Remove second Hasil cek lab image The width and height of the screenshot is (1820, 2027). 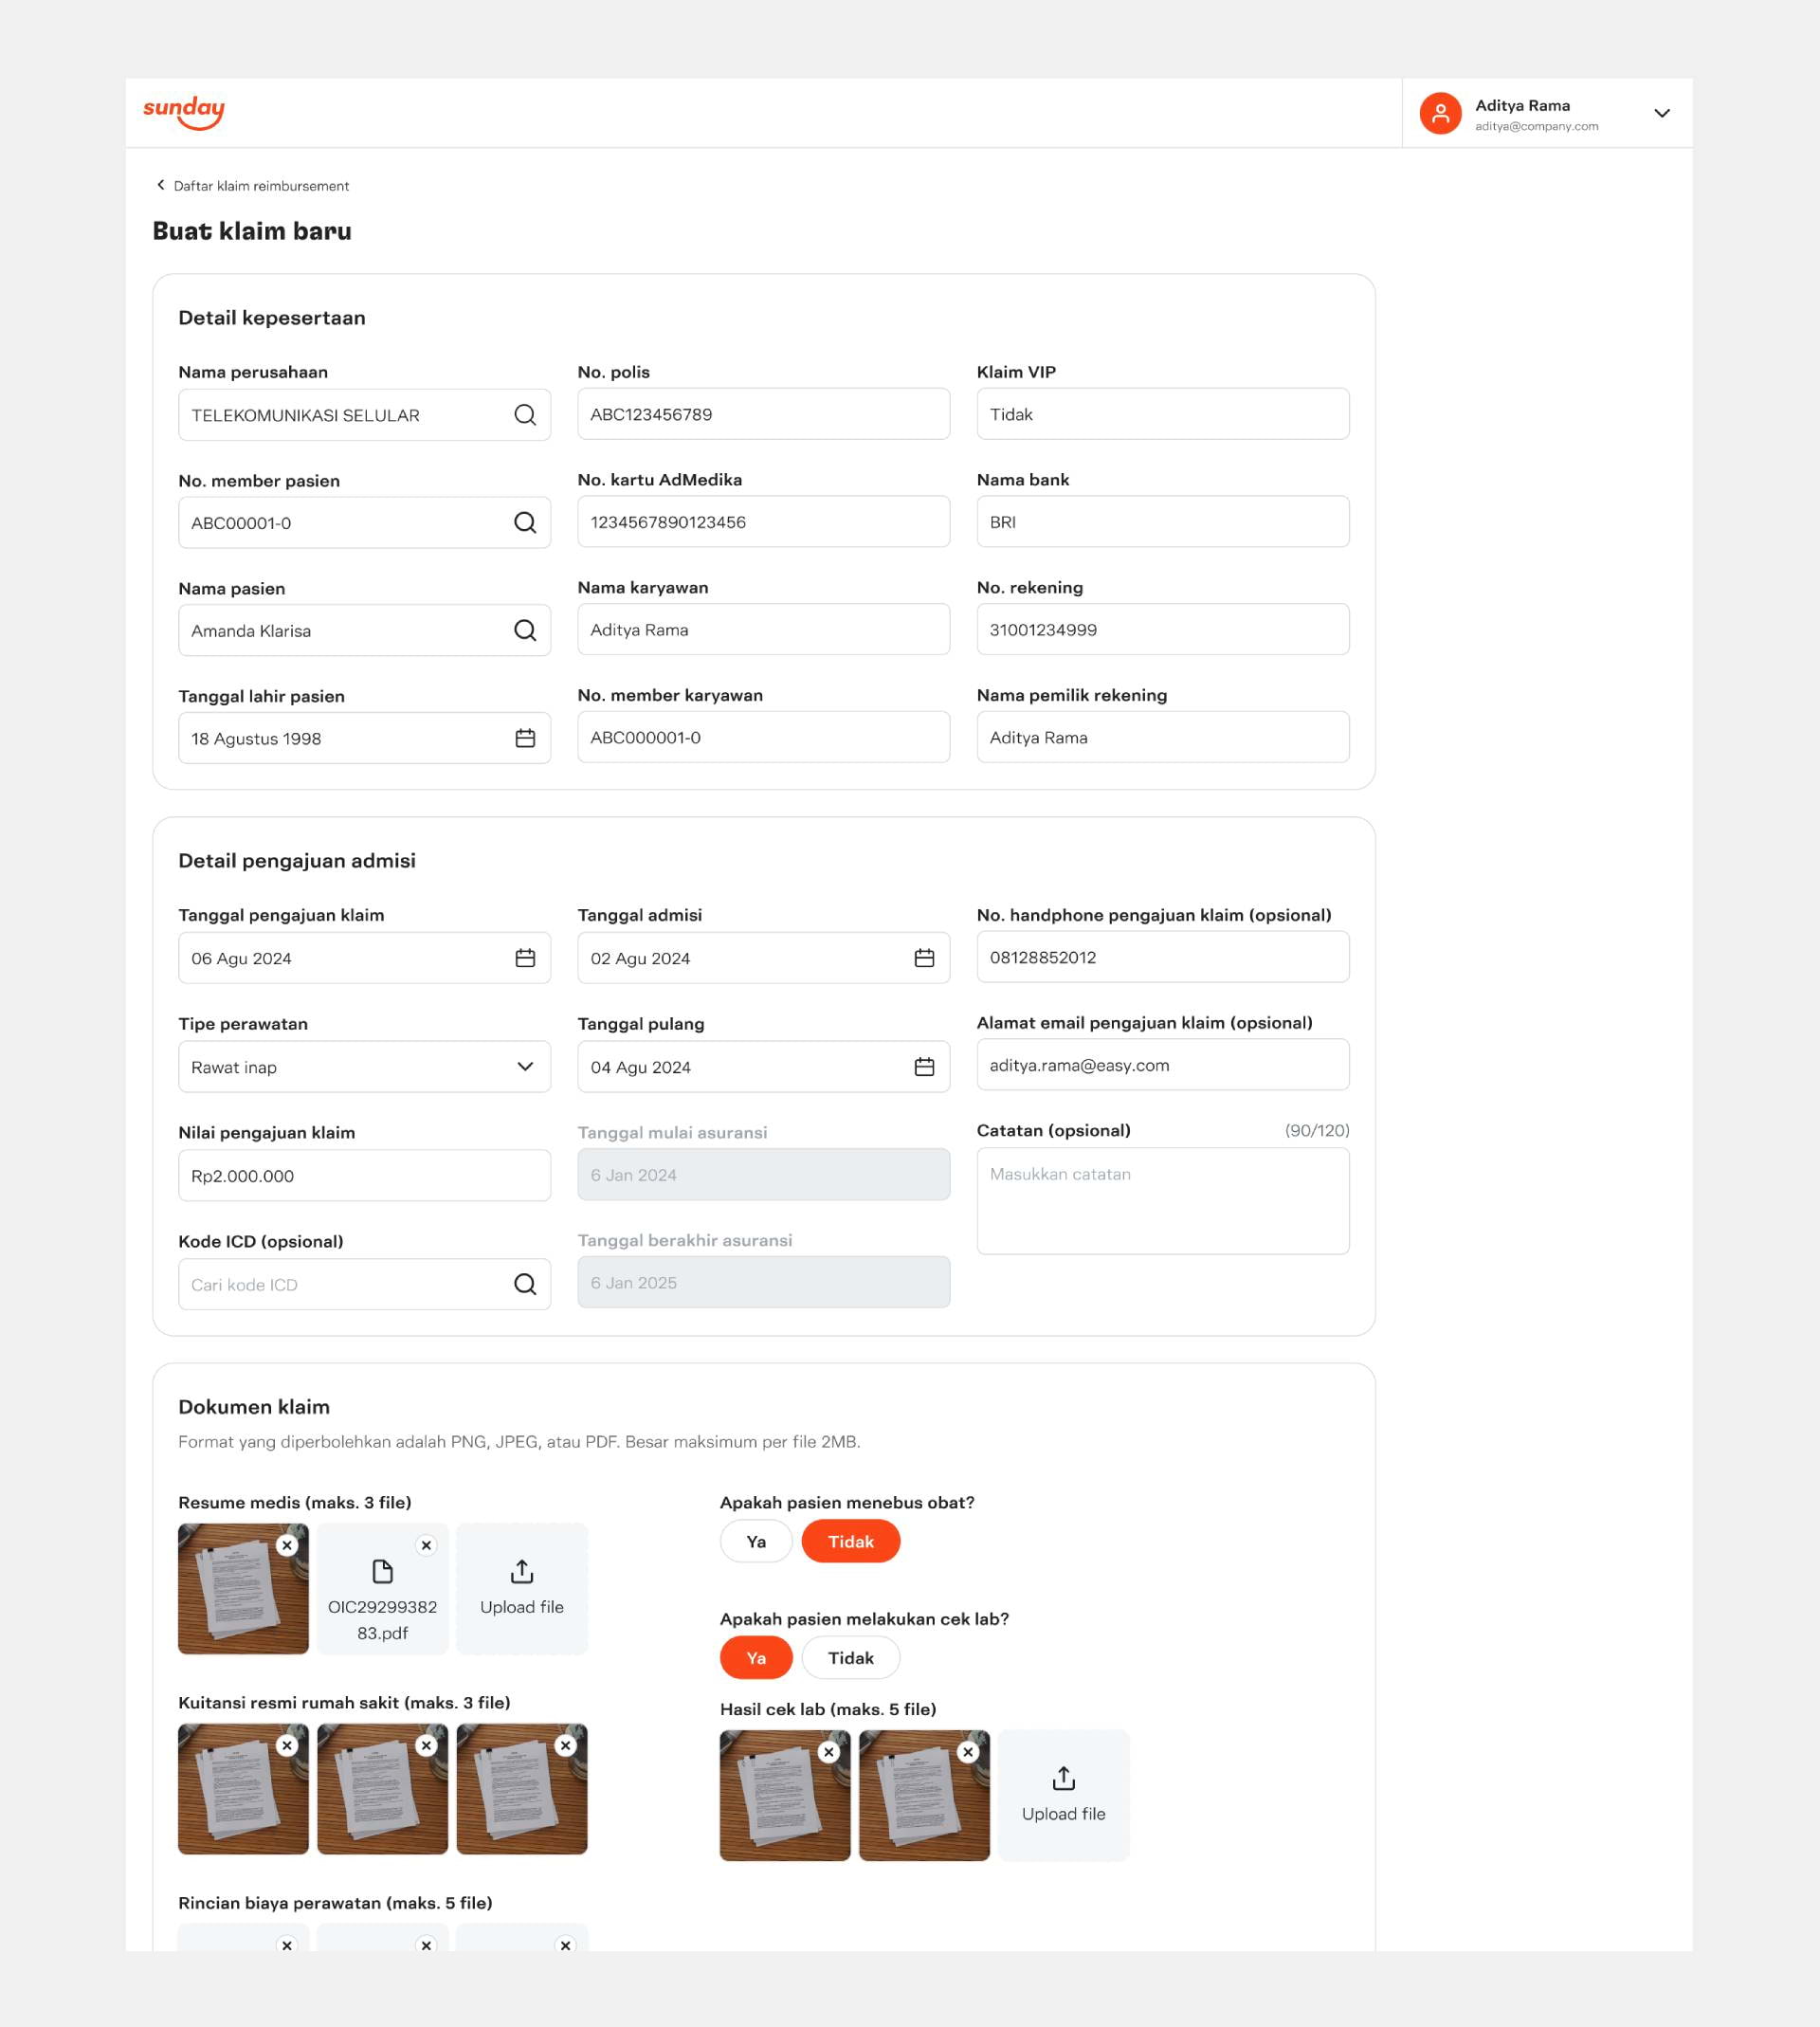(x=968, y=1753)
